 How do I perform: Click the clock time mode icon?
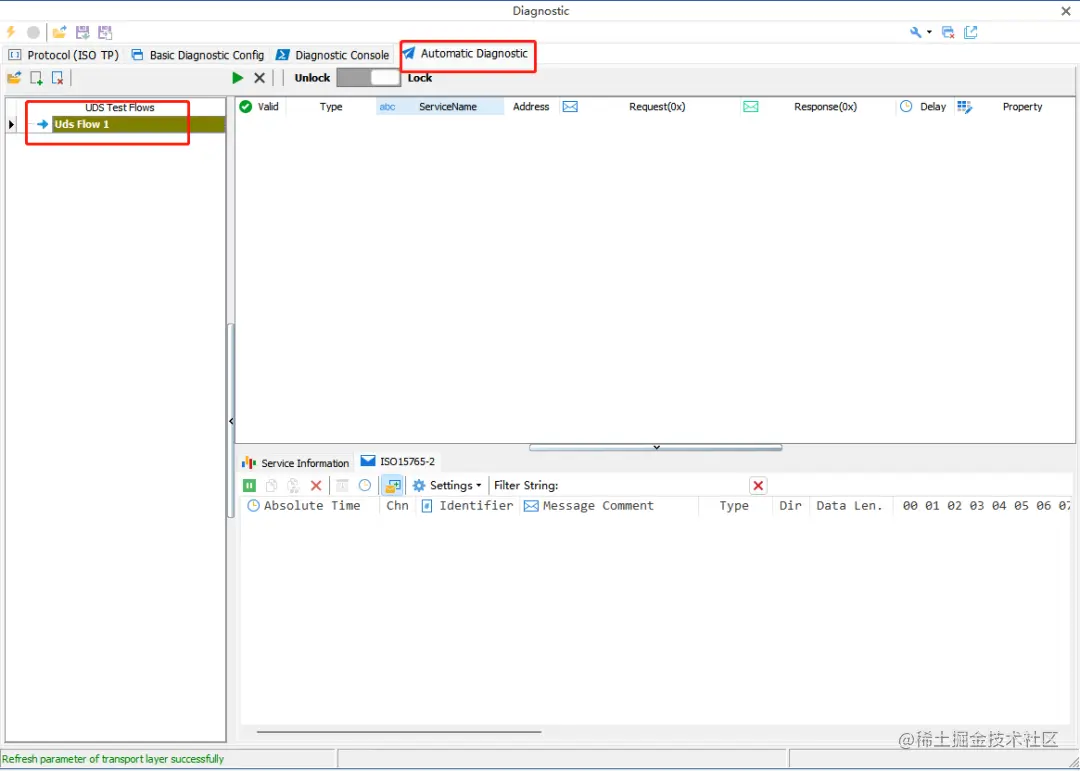point(364,486)
